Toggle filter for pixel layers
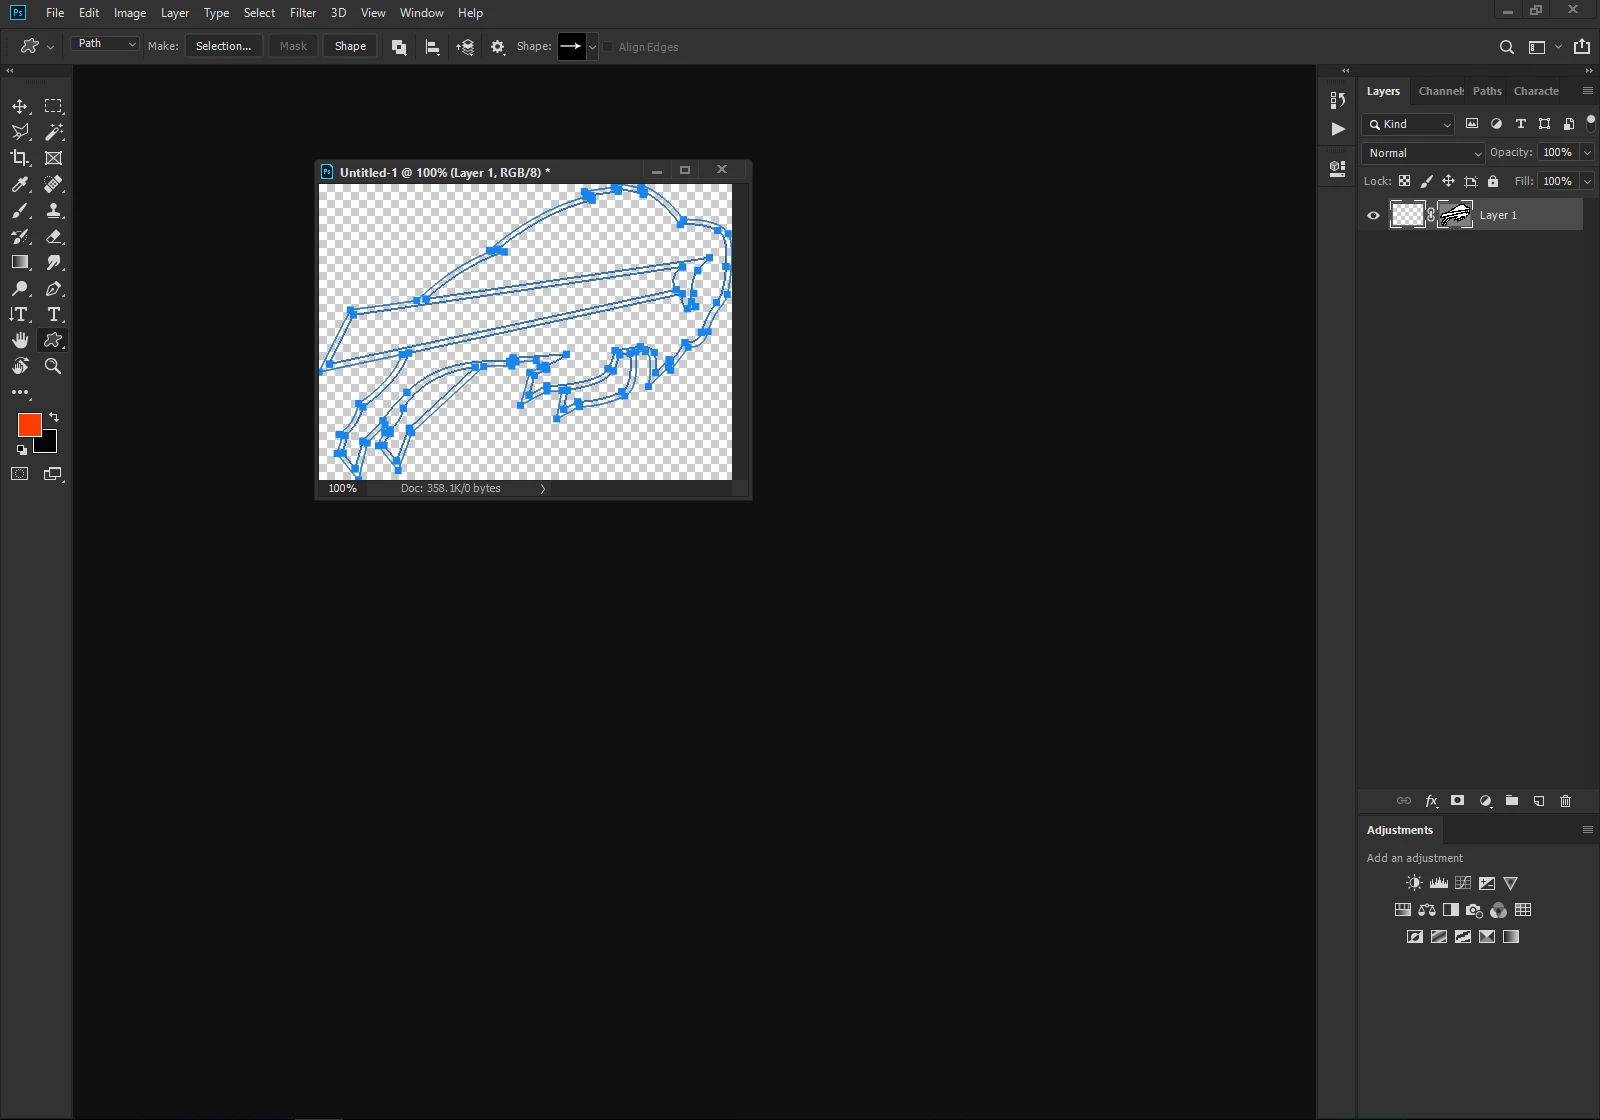 click(1472, 124)
